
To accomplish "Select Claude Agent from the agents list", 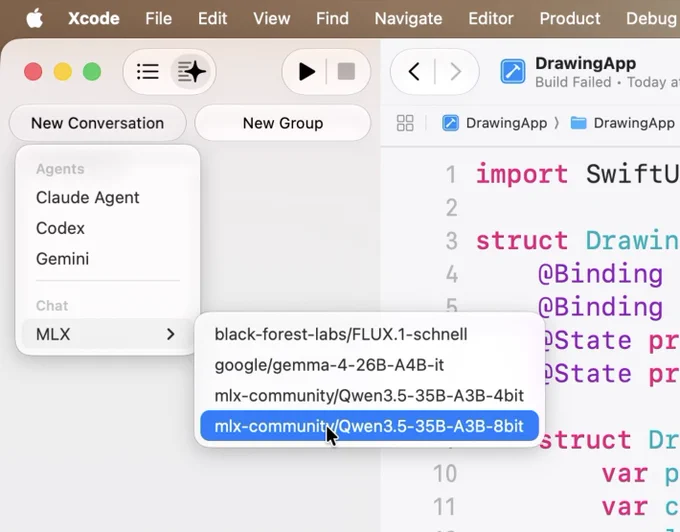I will click(88, 198).
